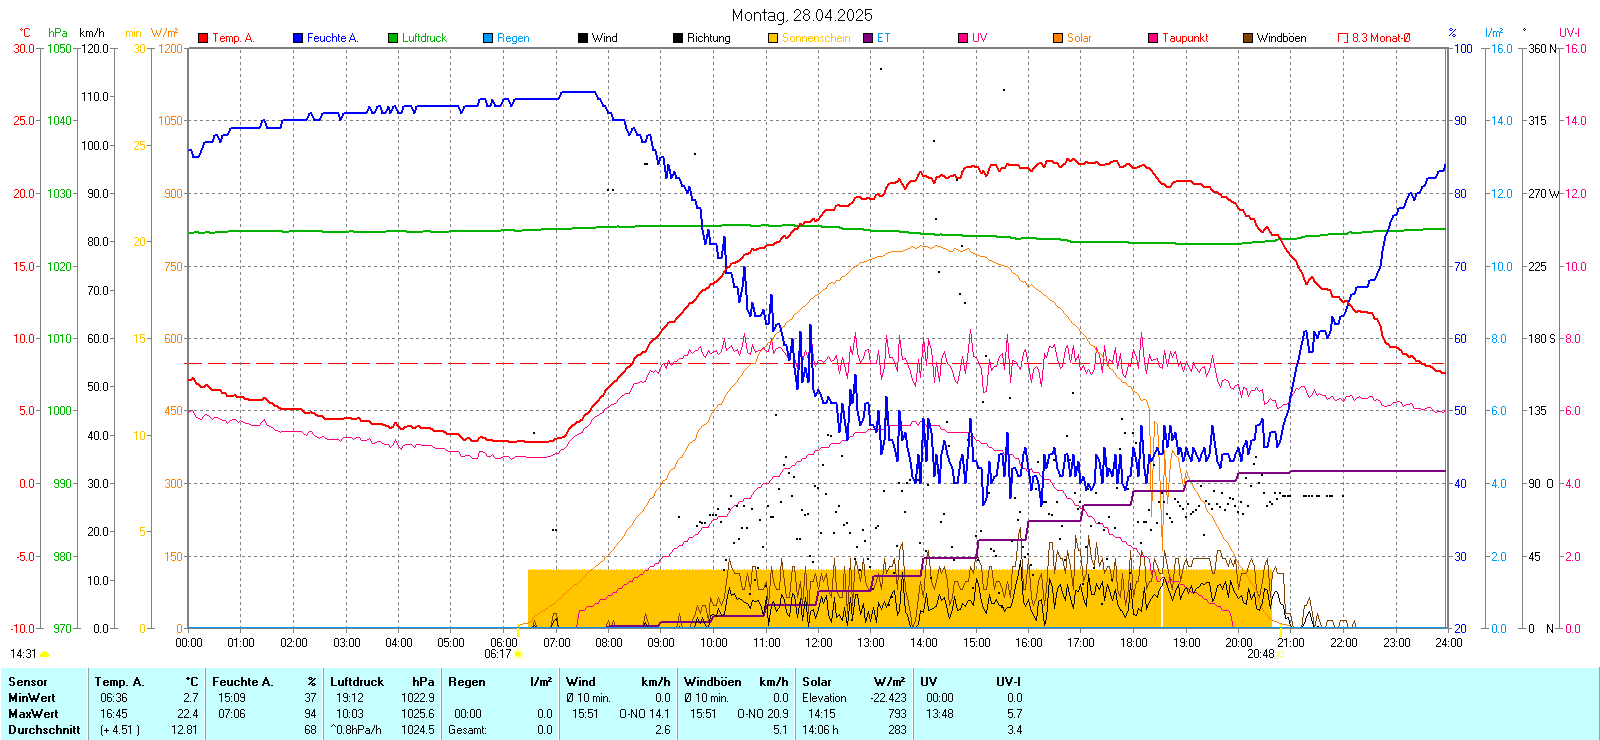Click the green Luftdruck legend square

pyautogui.click(x=393, y=38)
